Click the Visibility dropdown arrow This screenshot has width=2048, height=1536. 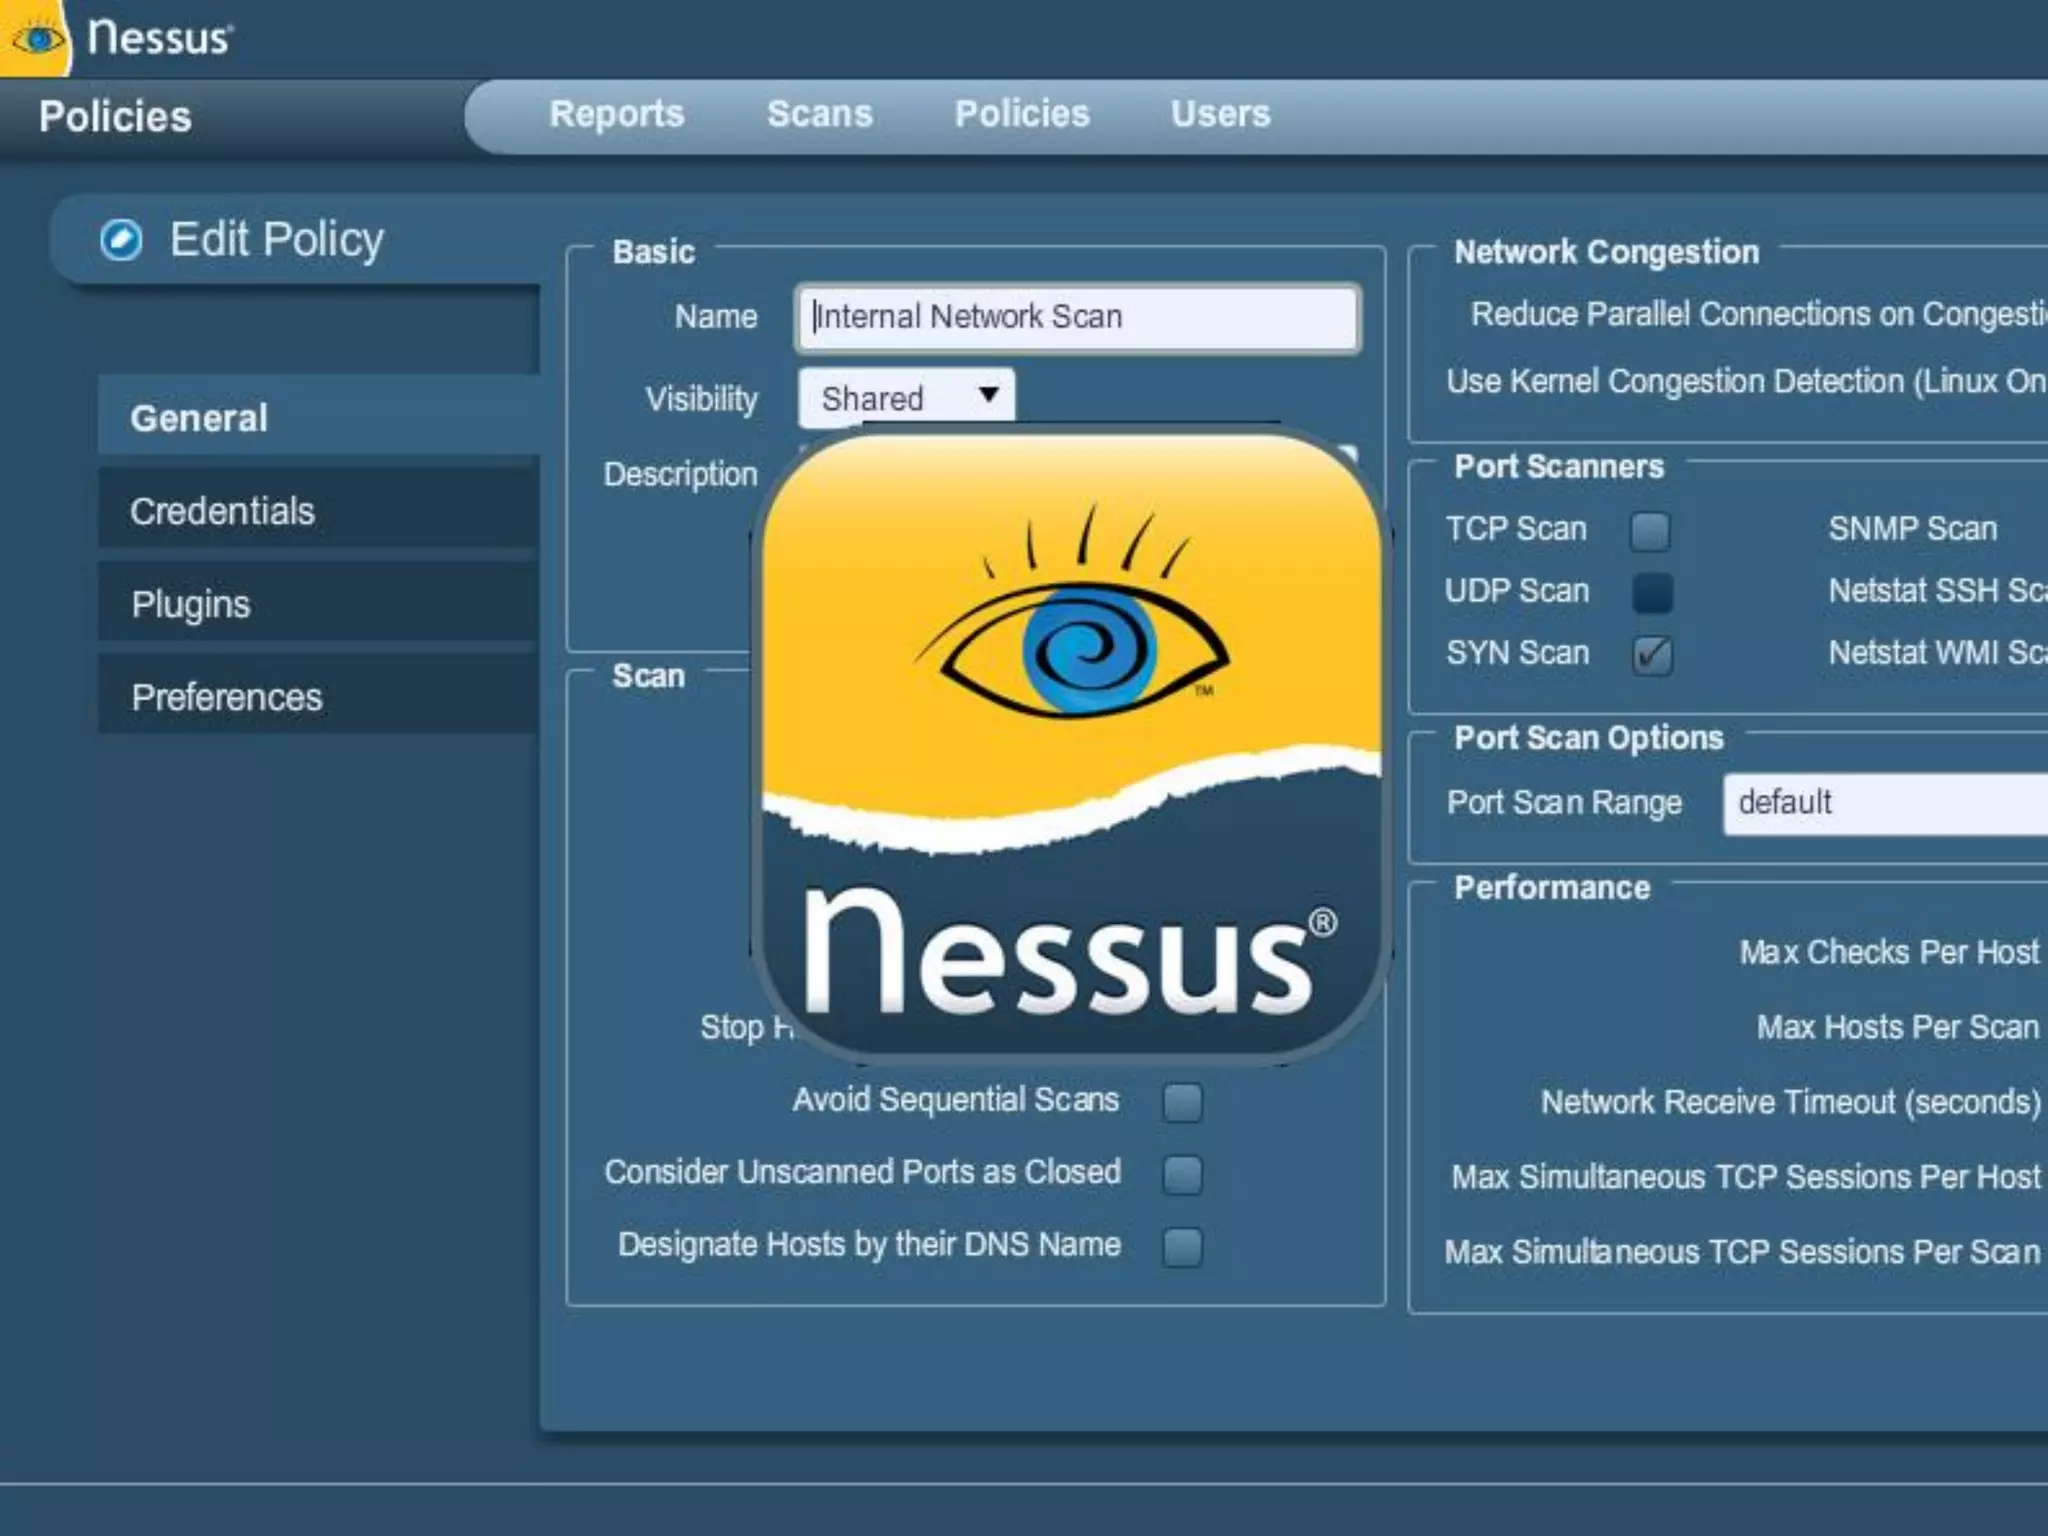point(988,395)
